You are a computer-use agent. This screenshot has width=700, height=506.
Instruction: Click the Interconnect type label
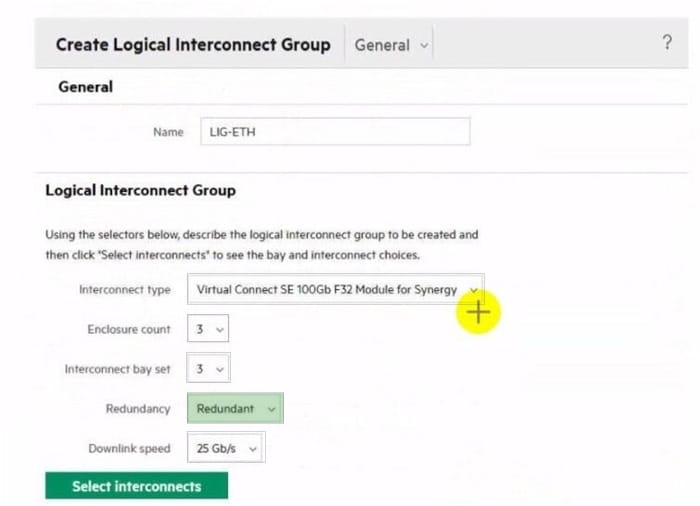click(125, 290)
